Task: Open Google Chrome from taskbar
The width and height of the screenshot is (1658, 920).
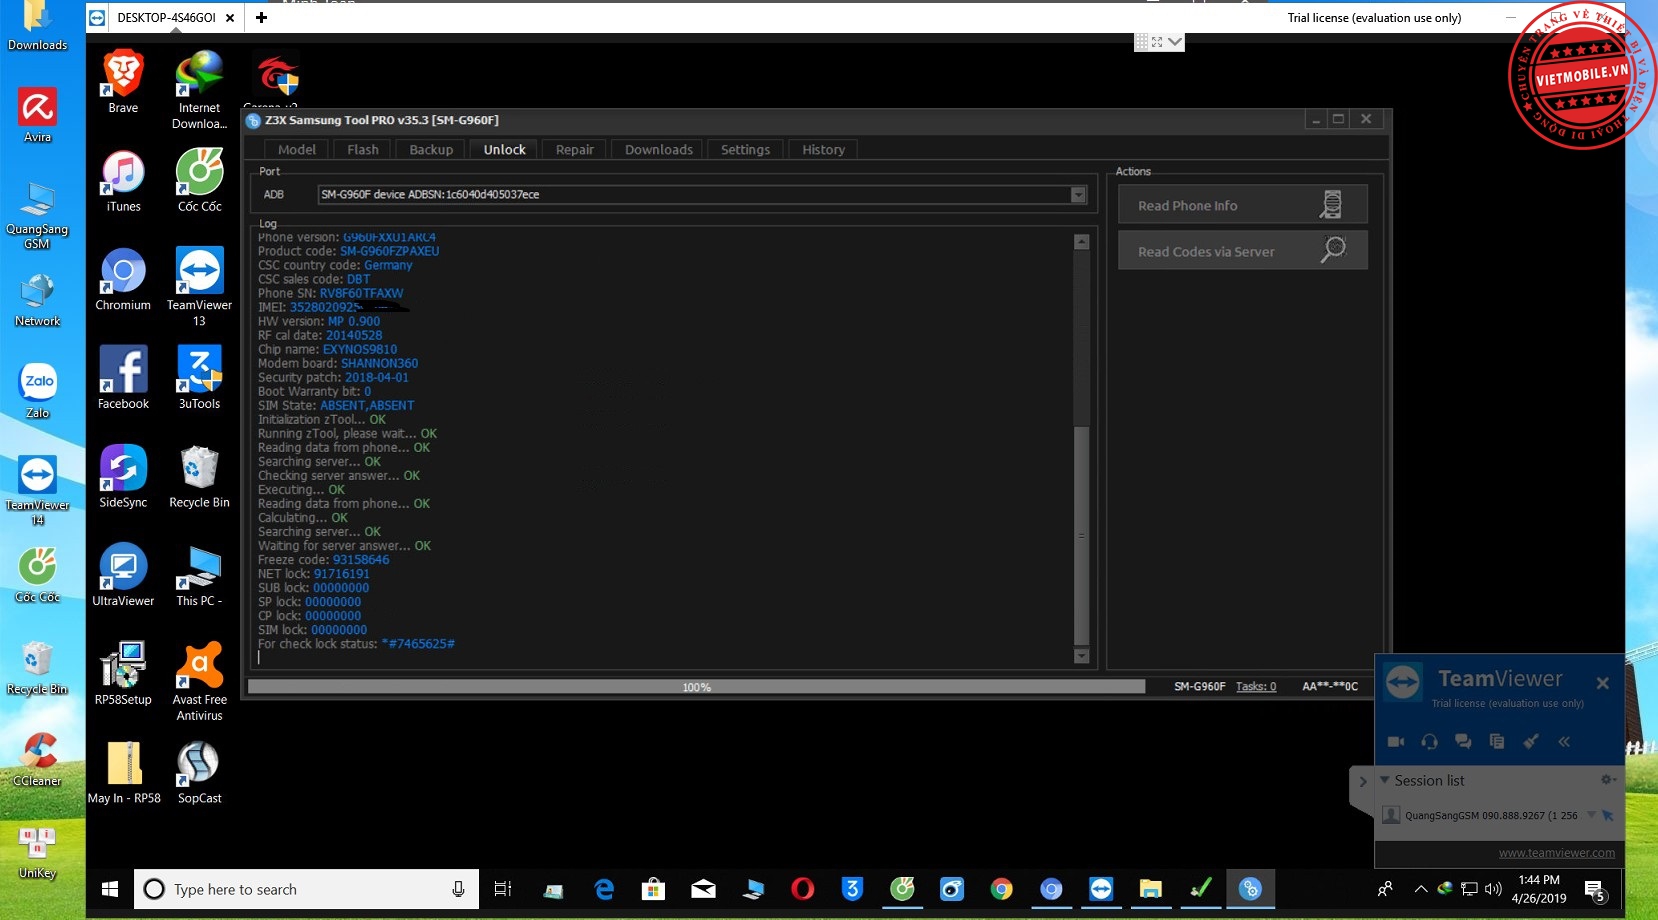Action: 1001,889
